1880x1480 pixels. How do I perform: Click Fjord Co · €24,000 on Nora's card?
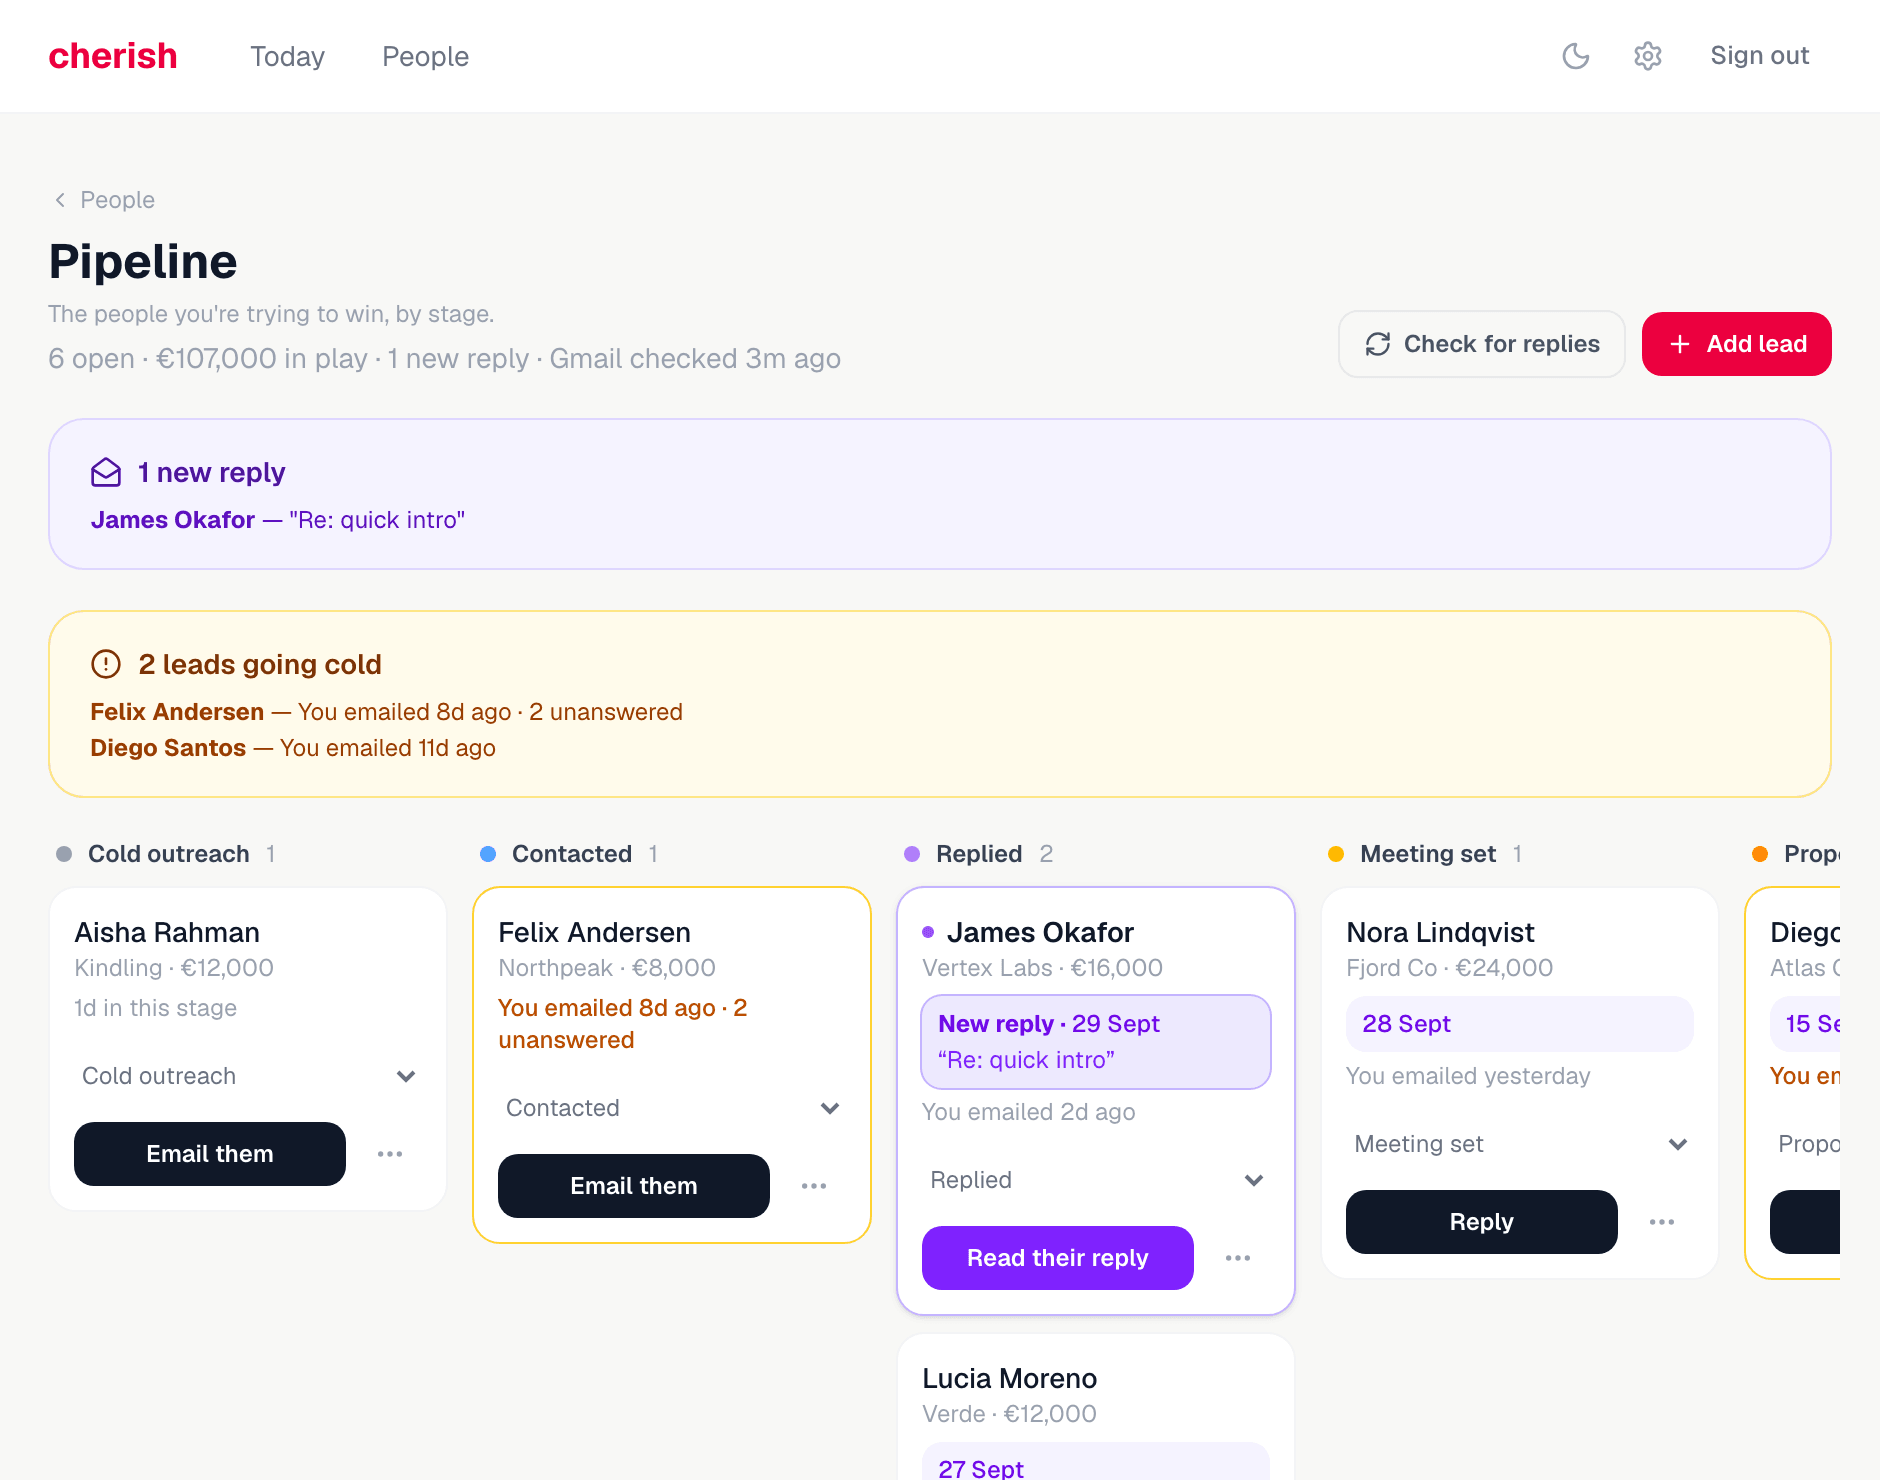tap(1449, 968)
